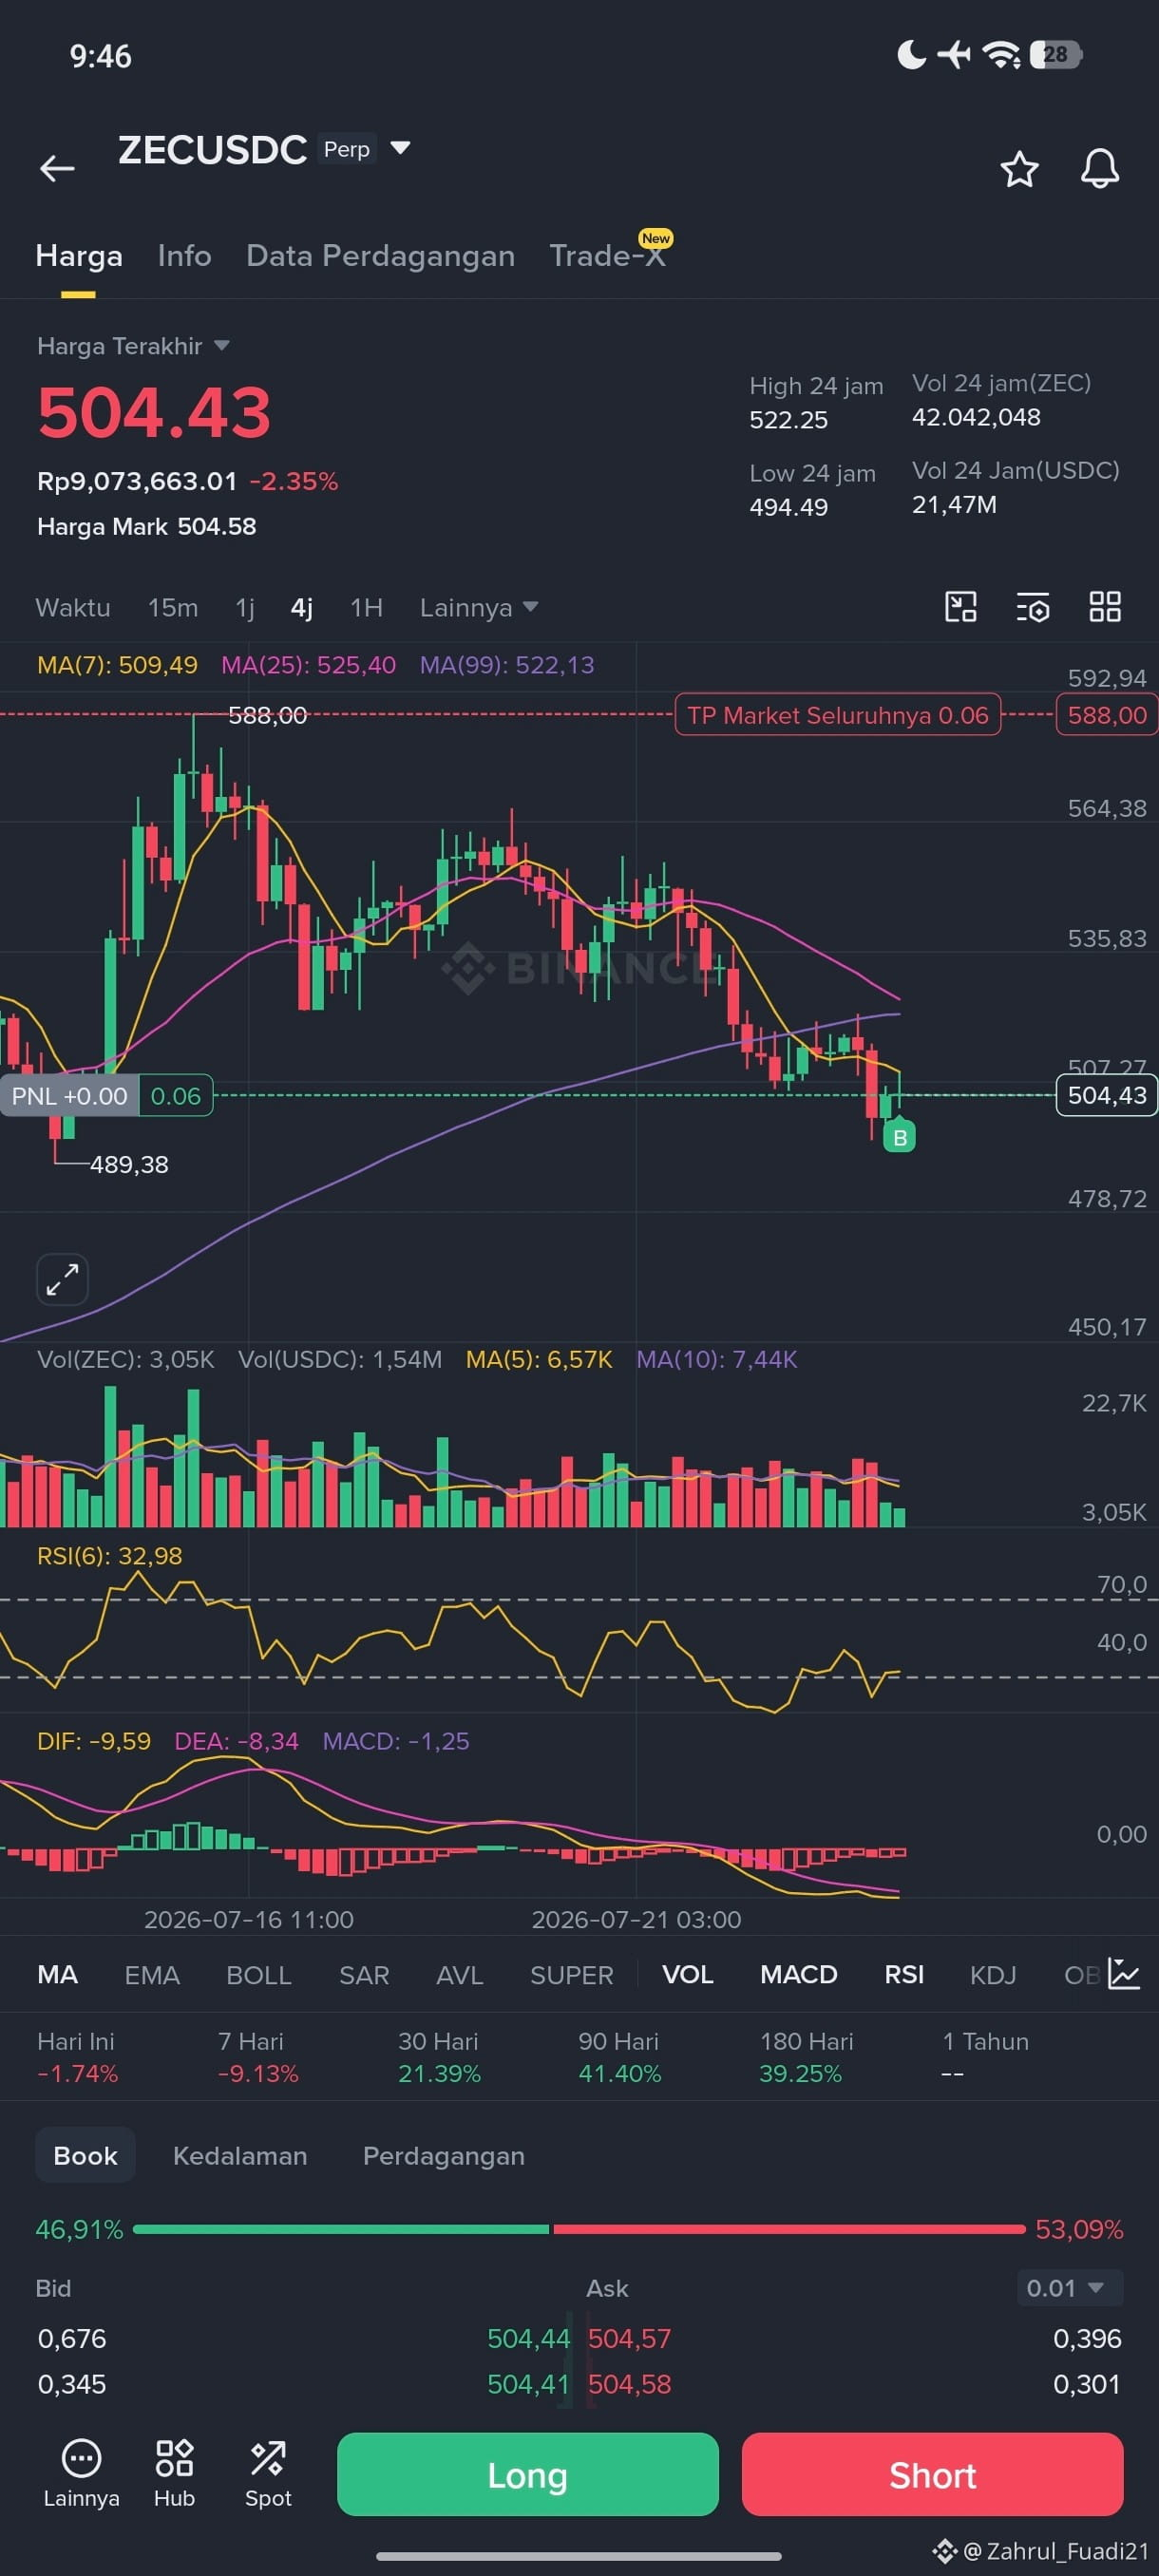This screenshot has height=2576, width=1159.
Task: Open chart display settings icon
Action: (1032, 607)
